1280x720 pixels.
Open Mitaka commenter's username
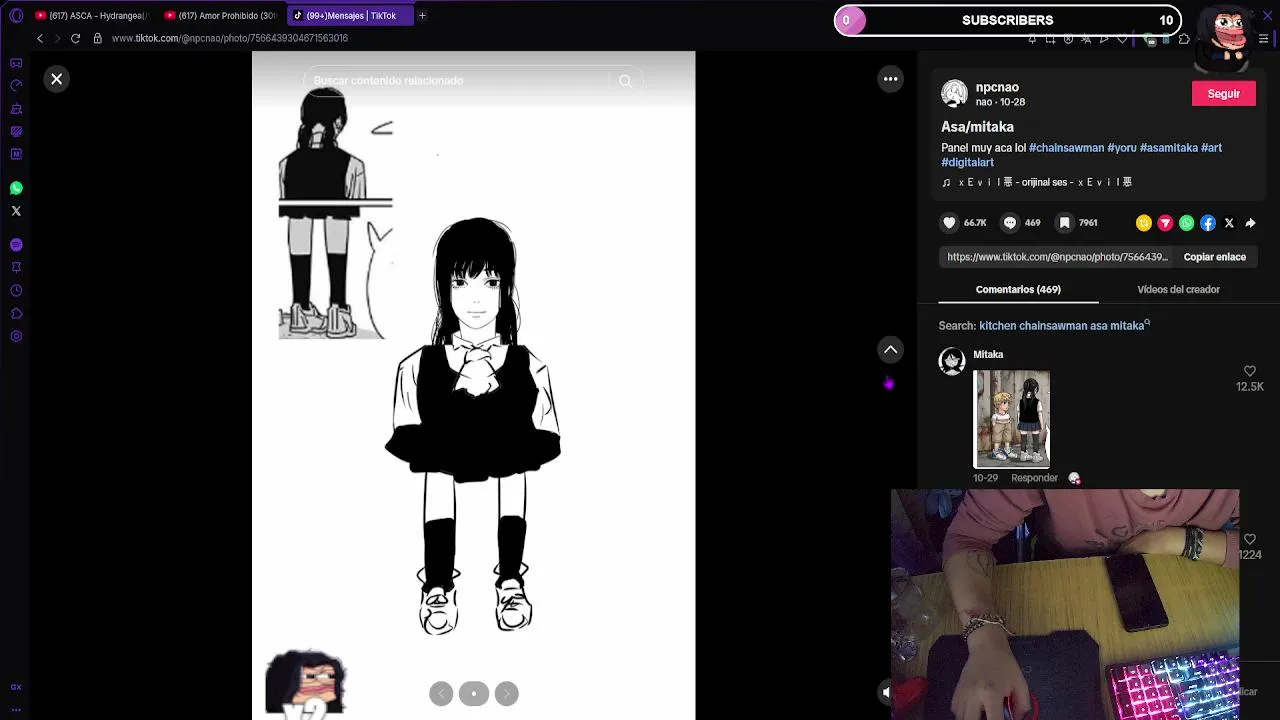[988, 355]
